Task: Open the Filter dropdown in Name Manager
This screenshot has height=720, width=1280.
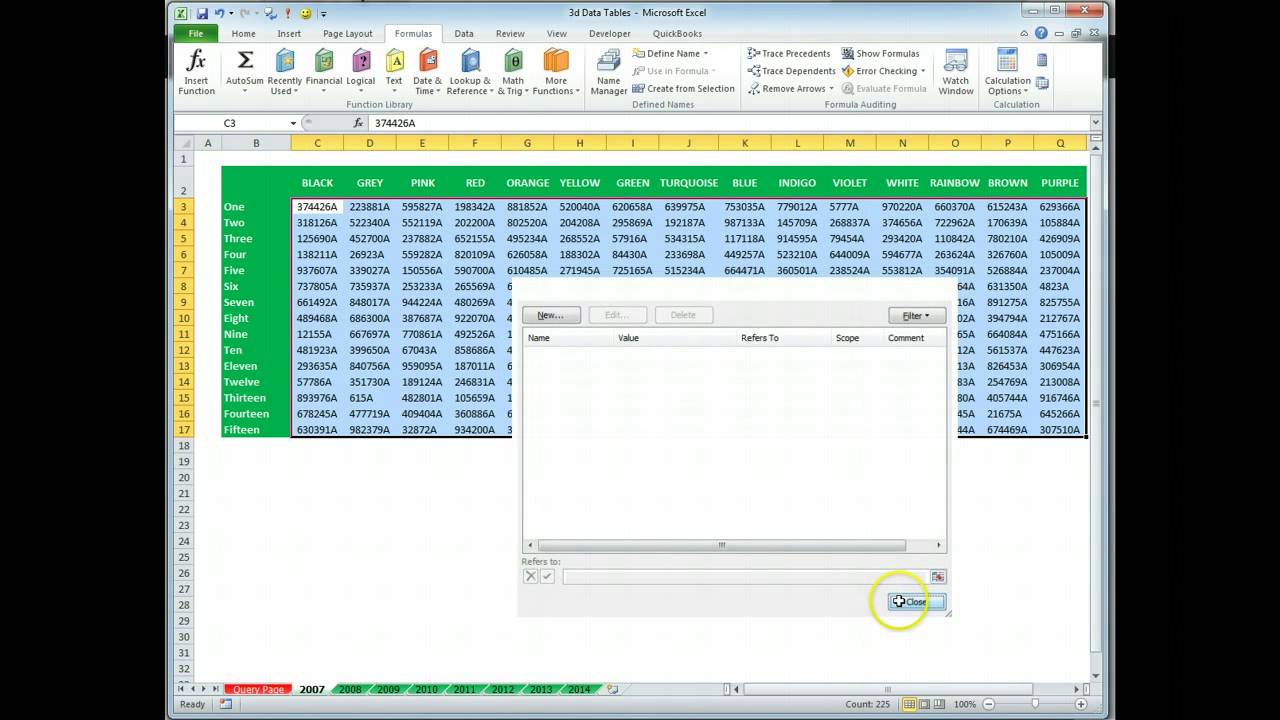Action: point(916,315)
